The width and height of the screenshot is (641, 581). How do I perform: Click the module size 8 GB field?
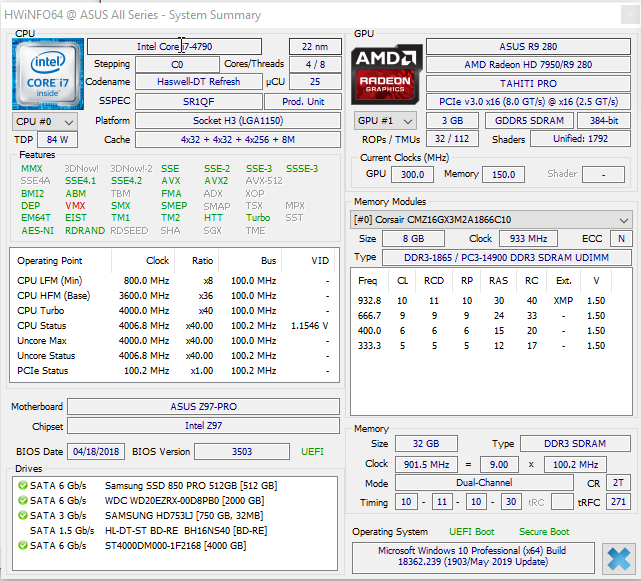[x=413, y=238]
